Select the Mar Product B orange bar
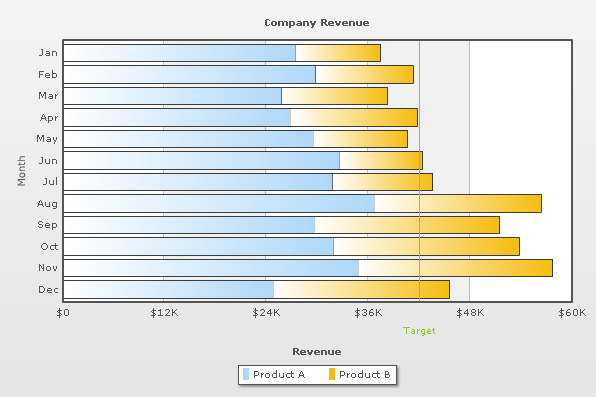Viewport: 596px width, 397px height. tap(334, 96)
